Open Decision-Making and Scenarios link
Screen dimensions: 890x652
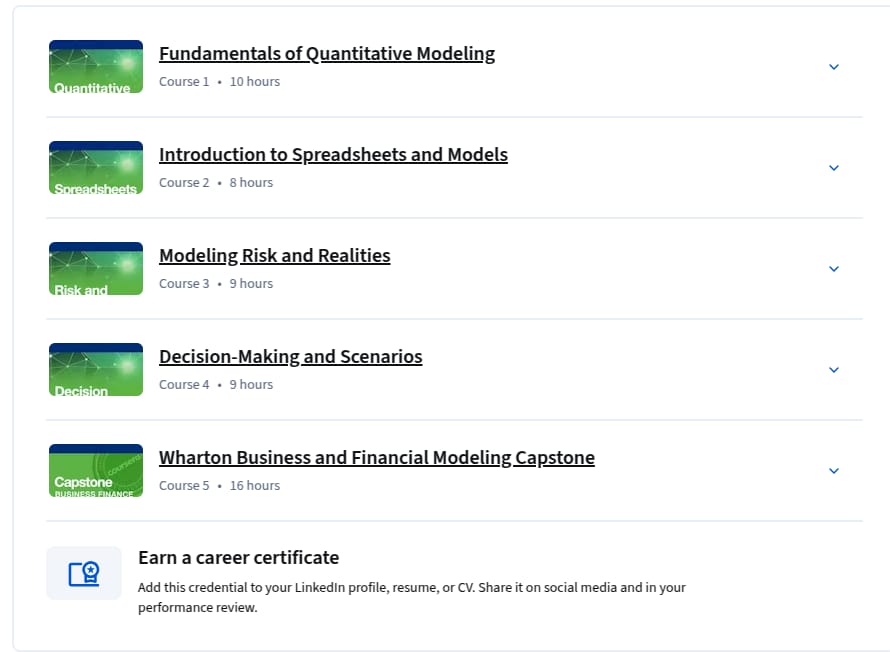(x=291, y=356)
